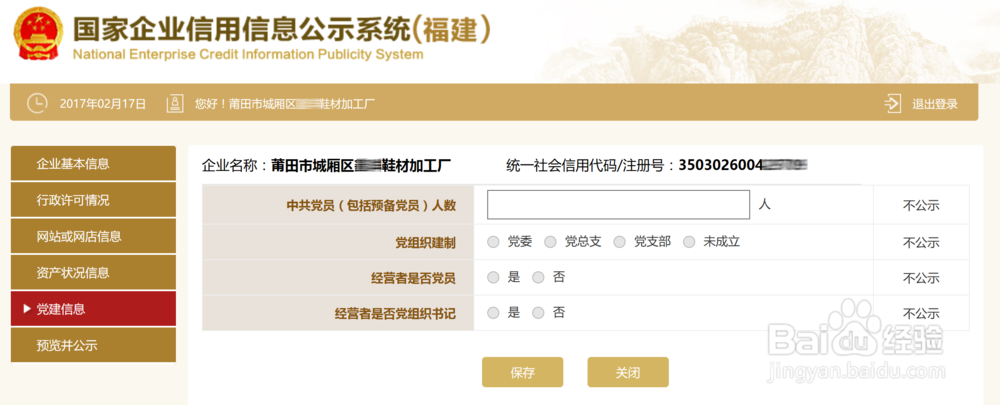Viewport: 1000px width, 405px height.
Task: Mark 否 for 经营者是否党组织书记
Action: coord(538,313)
